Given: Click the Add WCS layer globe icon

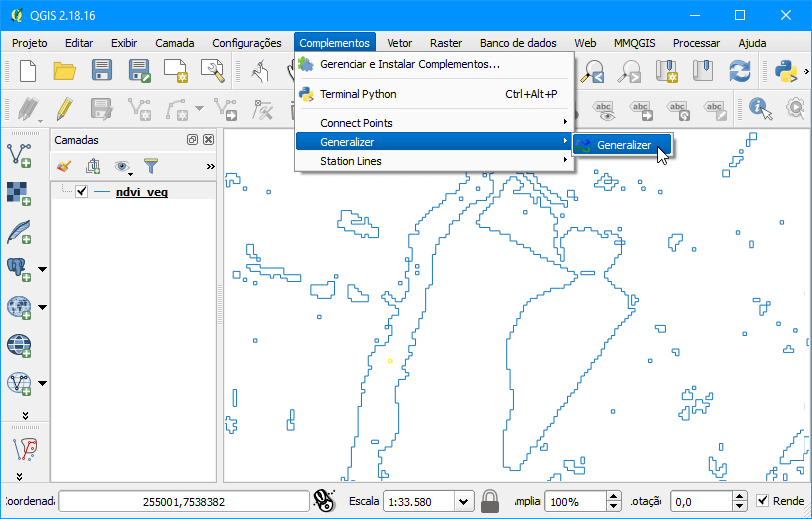Looking at the screenshot, I should point(19,345).
